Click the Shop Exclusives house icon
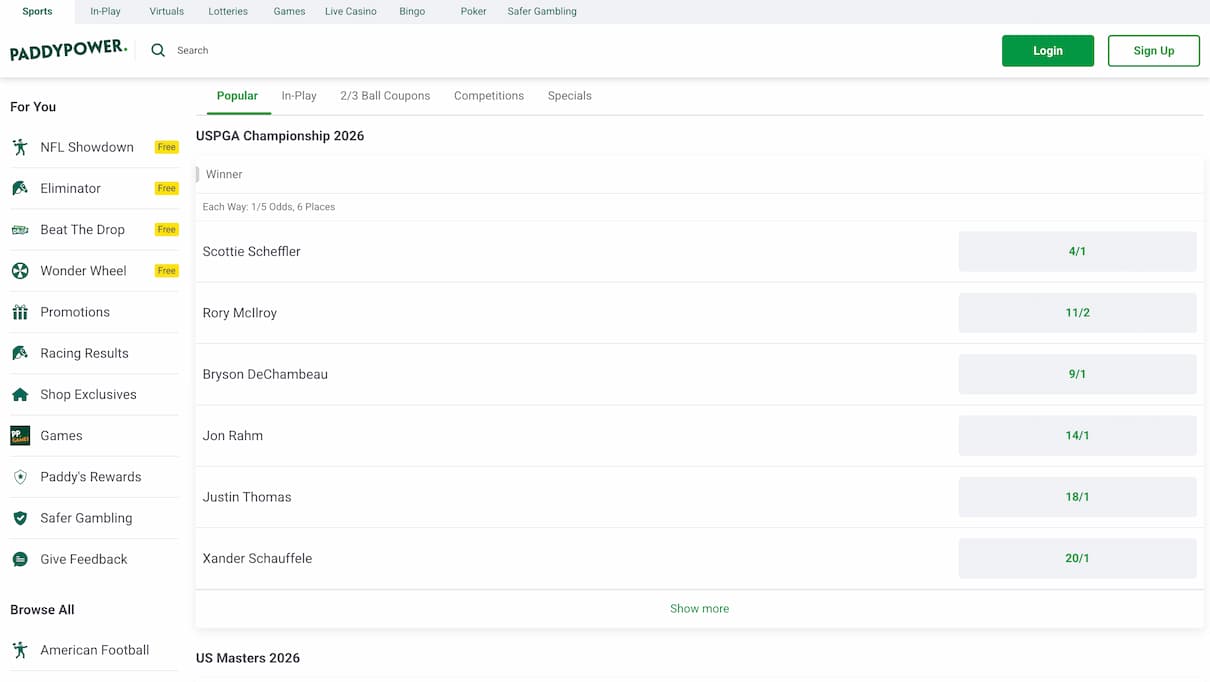1210x682 pixels. [20, 395]
